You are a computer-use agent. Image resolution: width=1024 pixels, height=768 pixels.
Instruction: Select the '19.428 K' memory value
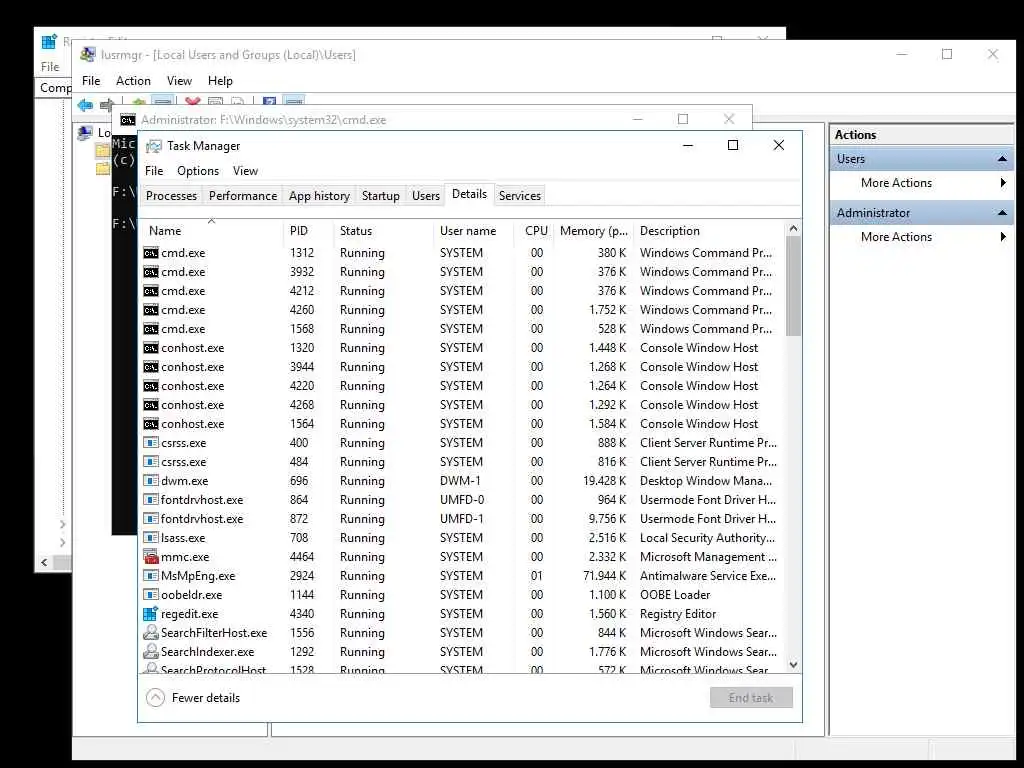pyautogui.click(x=605, y=481)
